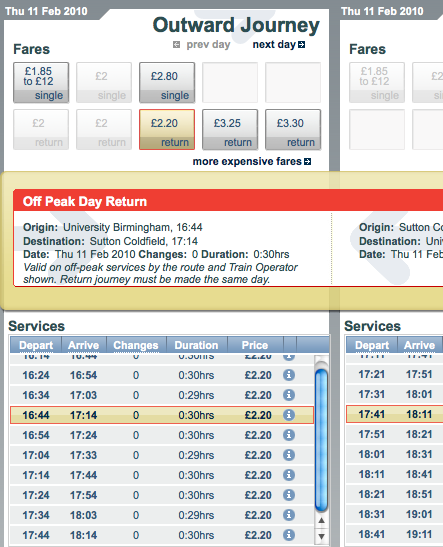
Task: Go to next day
Action: [x=279, y=45]
